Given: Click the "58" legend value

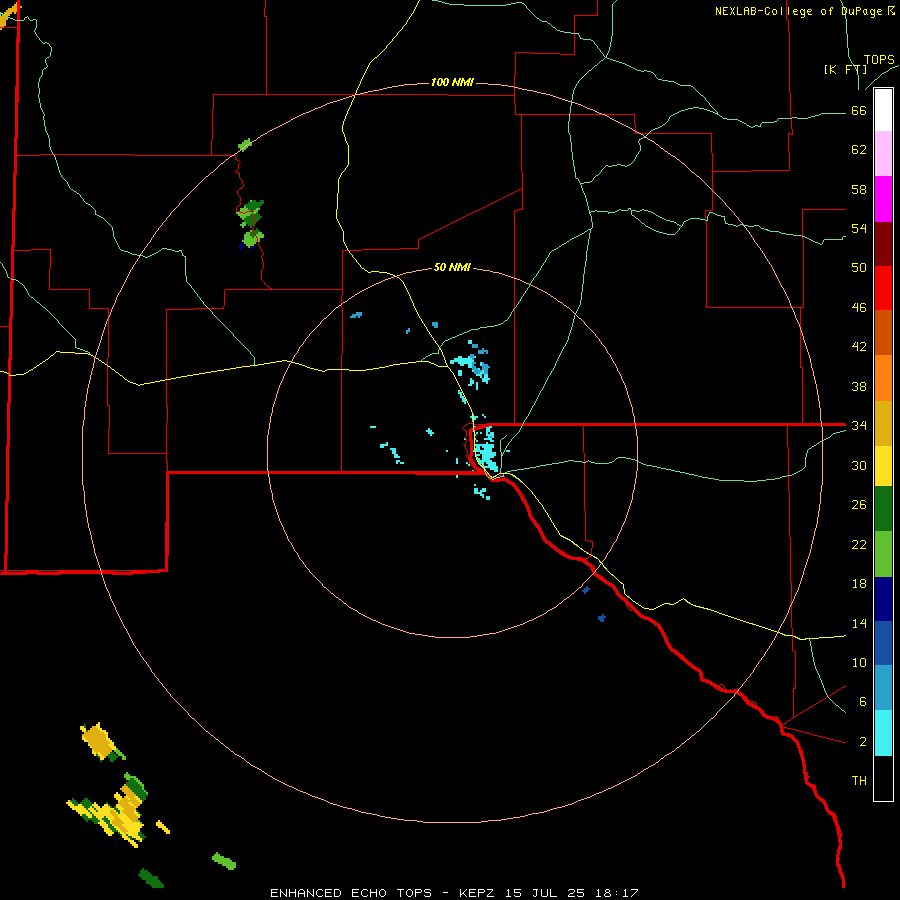Looking at the screenshot, I should pyautogui.click(x=859, y=189).
